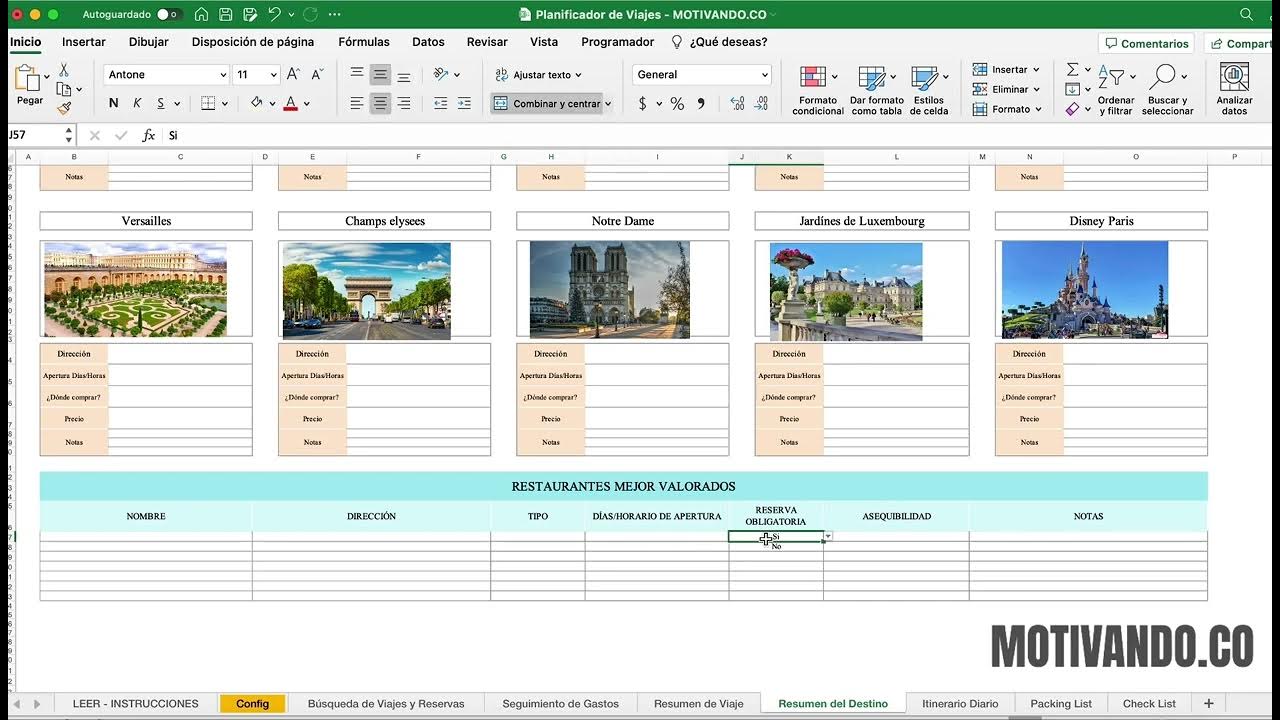Select the Italic (K) formatting icon
The height and width of the screenshot is (720, 1280).
coord(137,103)
